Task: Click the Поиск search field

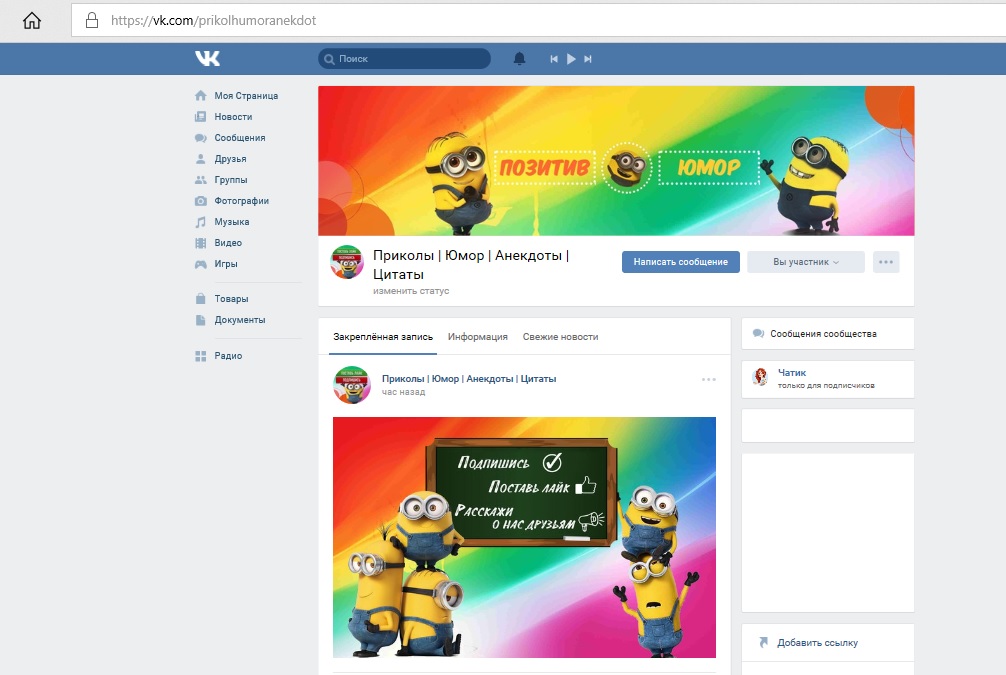Action: click(x=404, y=58)
